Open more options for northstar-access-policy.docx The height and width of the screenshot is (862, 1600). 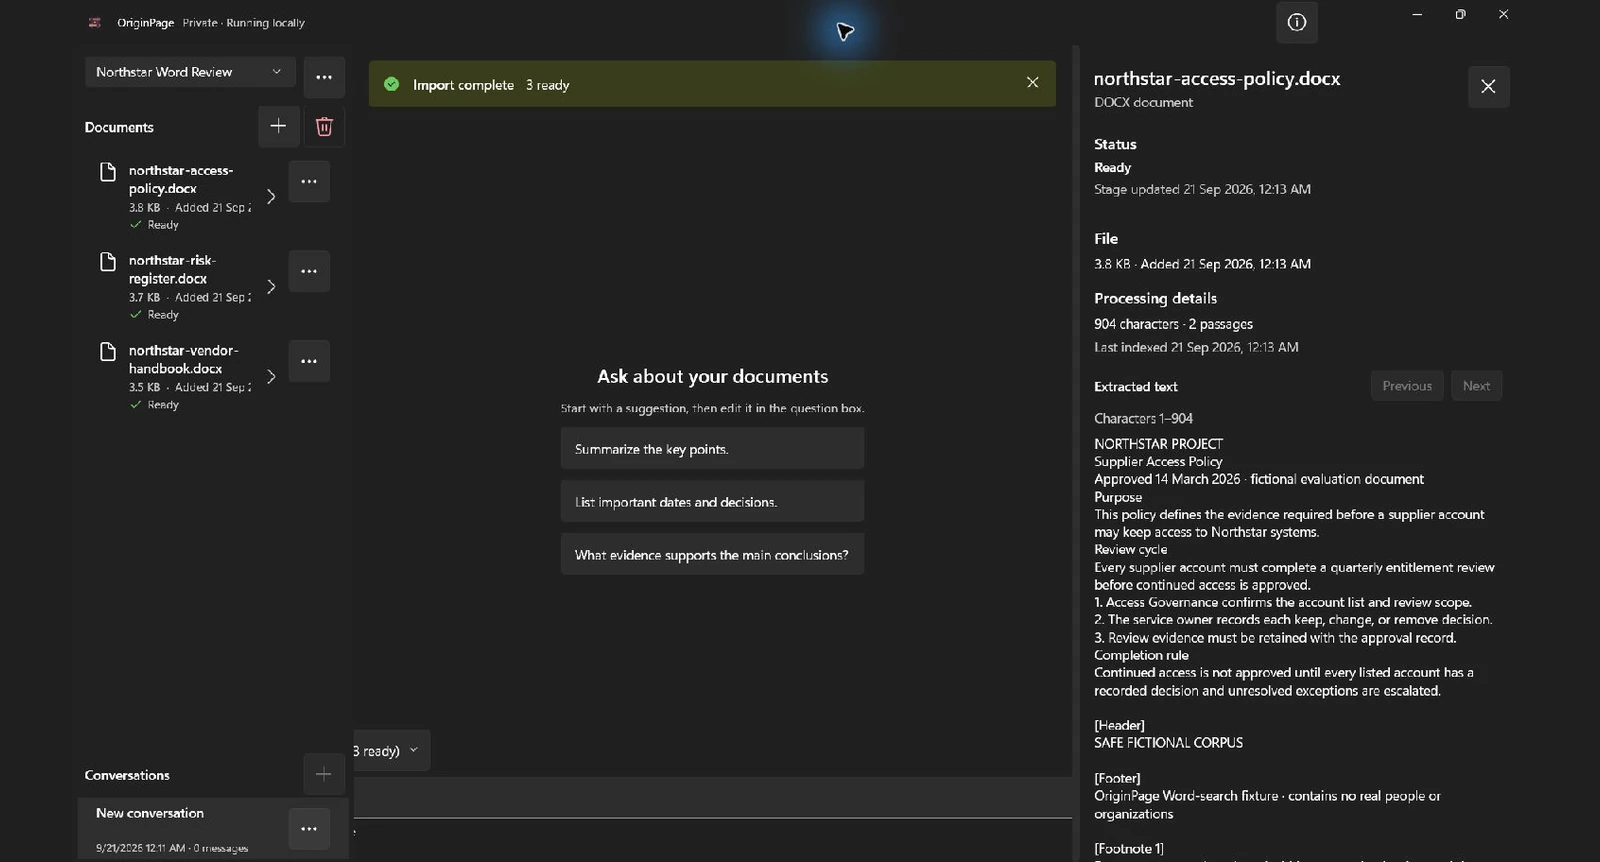coord(309,181)
